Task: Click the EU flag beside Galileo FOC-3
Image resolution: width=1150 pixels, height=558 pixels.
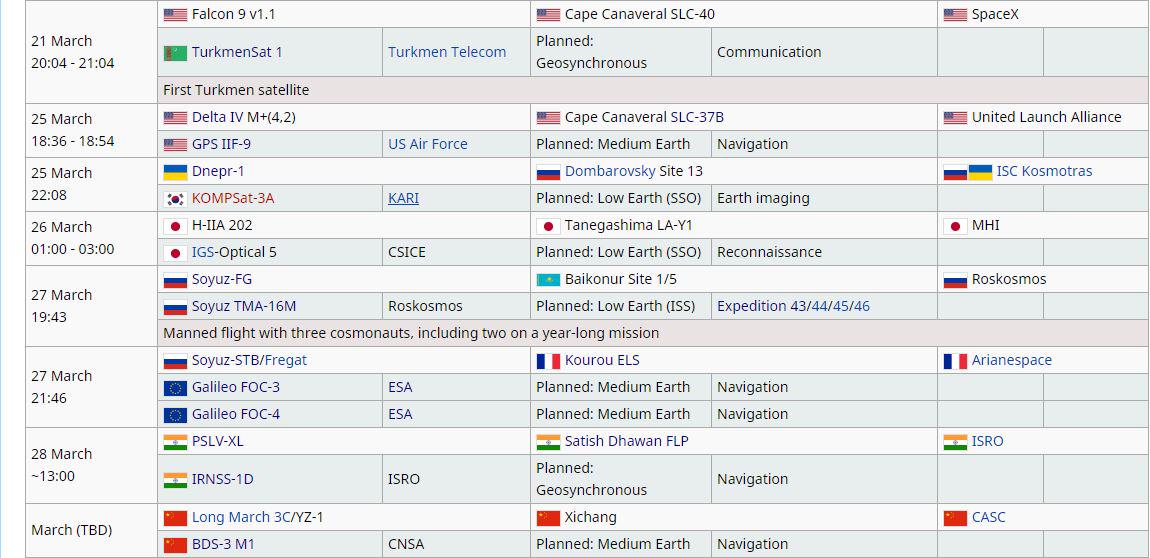Action: 175,388
